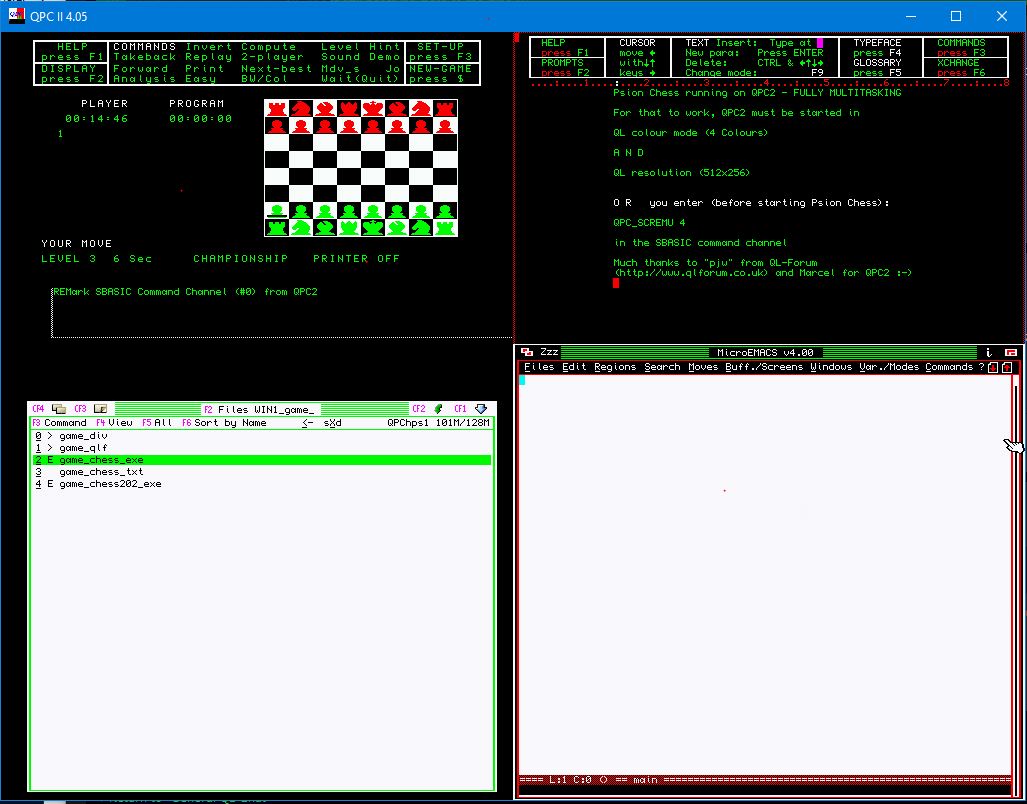Screen dimensions: 1027x804
Task: Click the SBASIC Command Channel input window
Action: (282, 312)
